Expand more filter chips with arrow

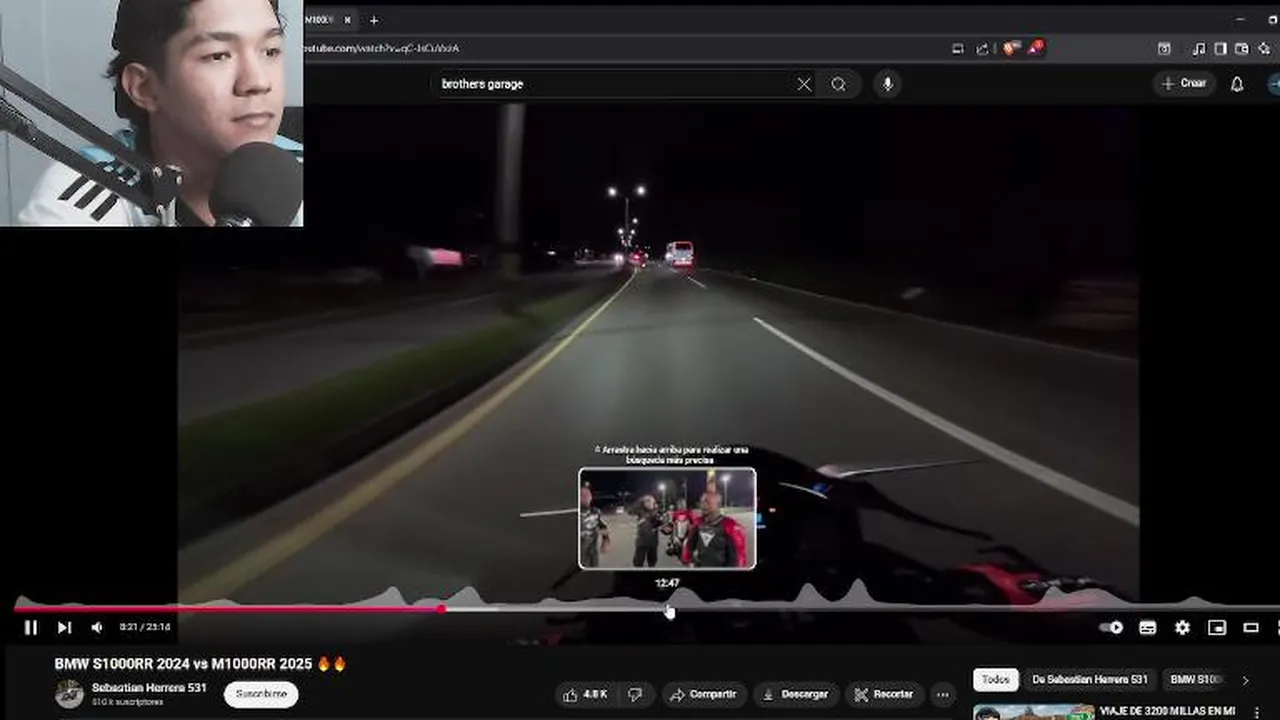pos(1245,680)
